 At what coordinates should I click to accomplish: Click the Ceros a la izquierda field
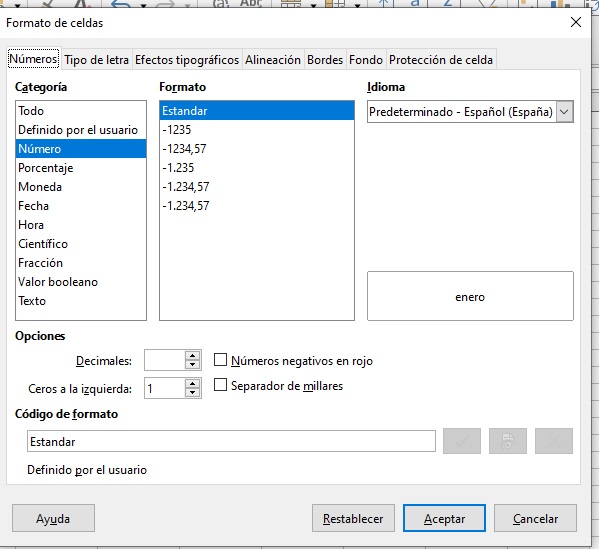[x=165, y=388]
